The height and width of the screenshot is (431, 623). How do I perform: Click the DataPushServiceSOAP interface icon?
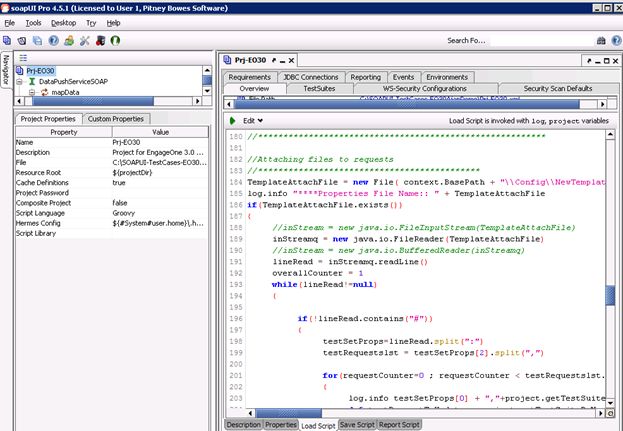(x=32, y=81)
